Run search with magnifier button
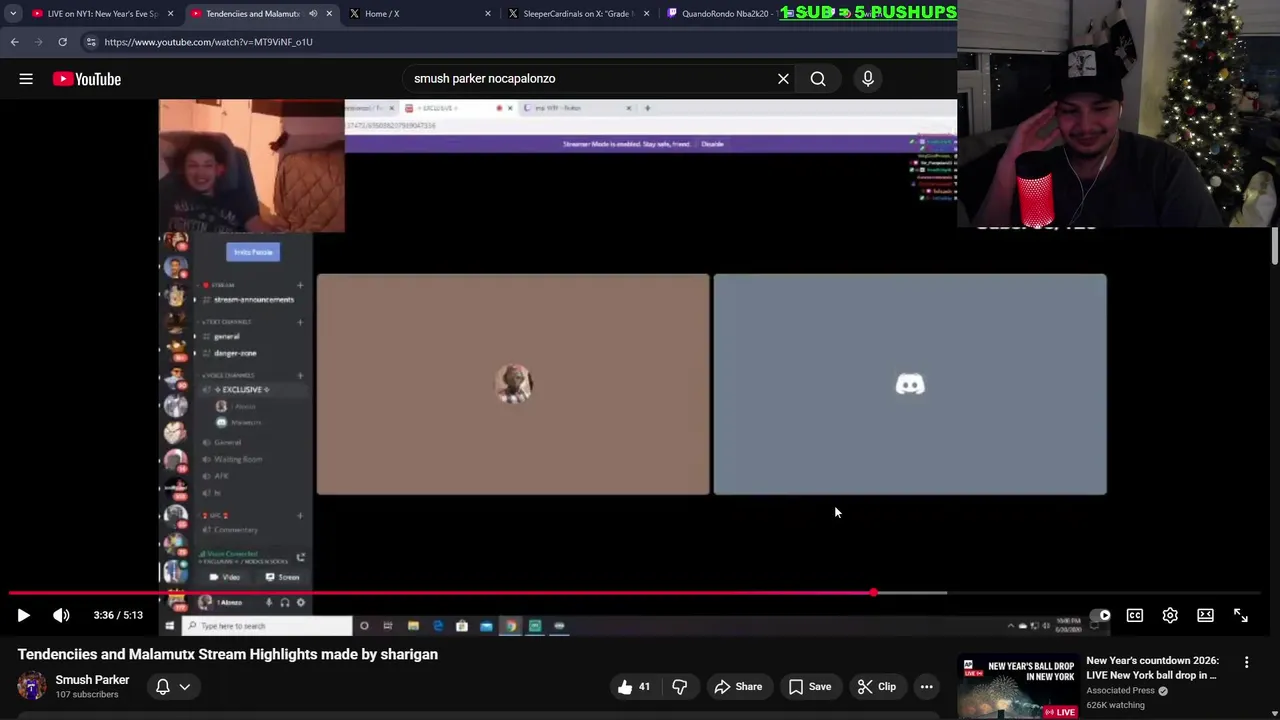Image resolution: width=1280 pixels, height=720 pixels. (818, 79)
